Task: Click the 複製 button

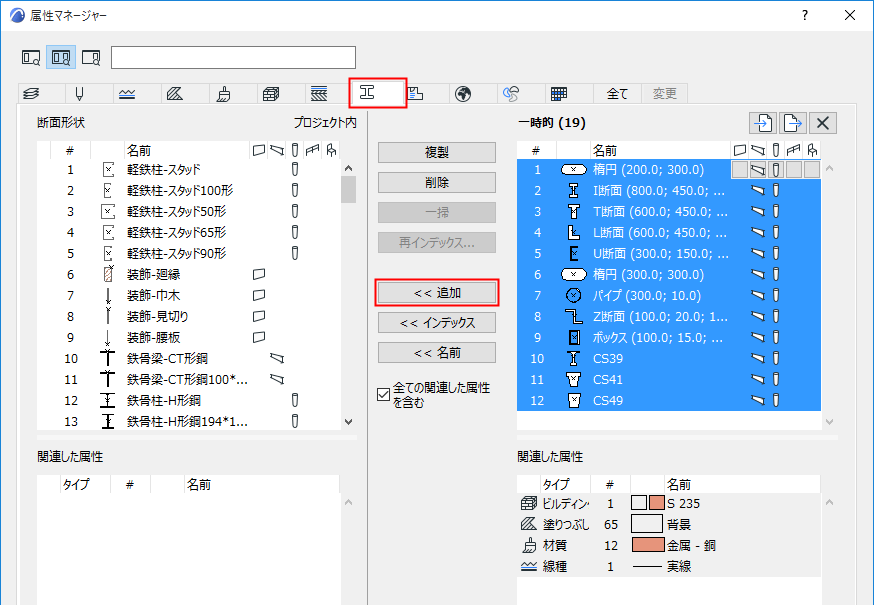Action: tap(436, 152)
